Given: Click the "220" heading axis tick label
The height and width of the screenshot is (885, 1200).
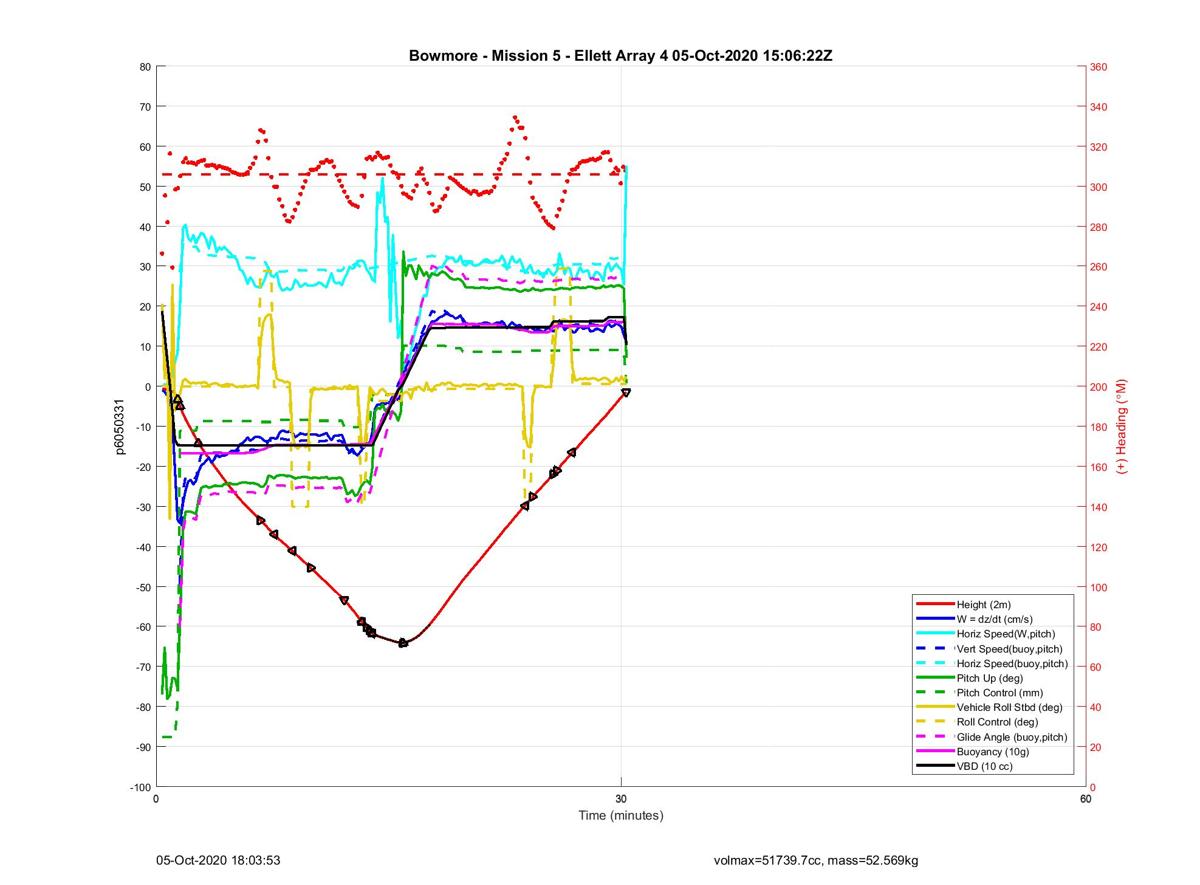Looking at the screenshot, I should click(1099, 347).
